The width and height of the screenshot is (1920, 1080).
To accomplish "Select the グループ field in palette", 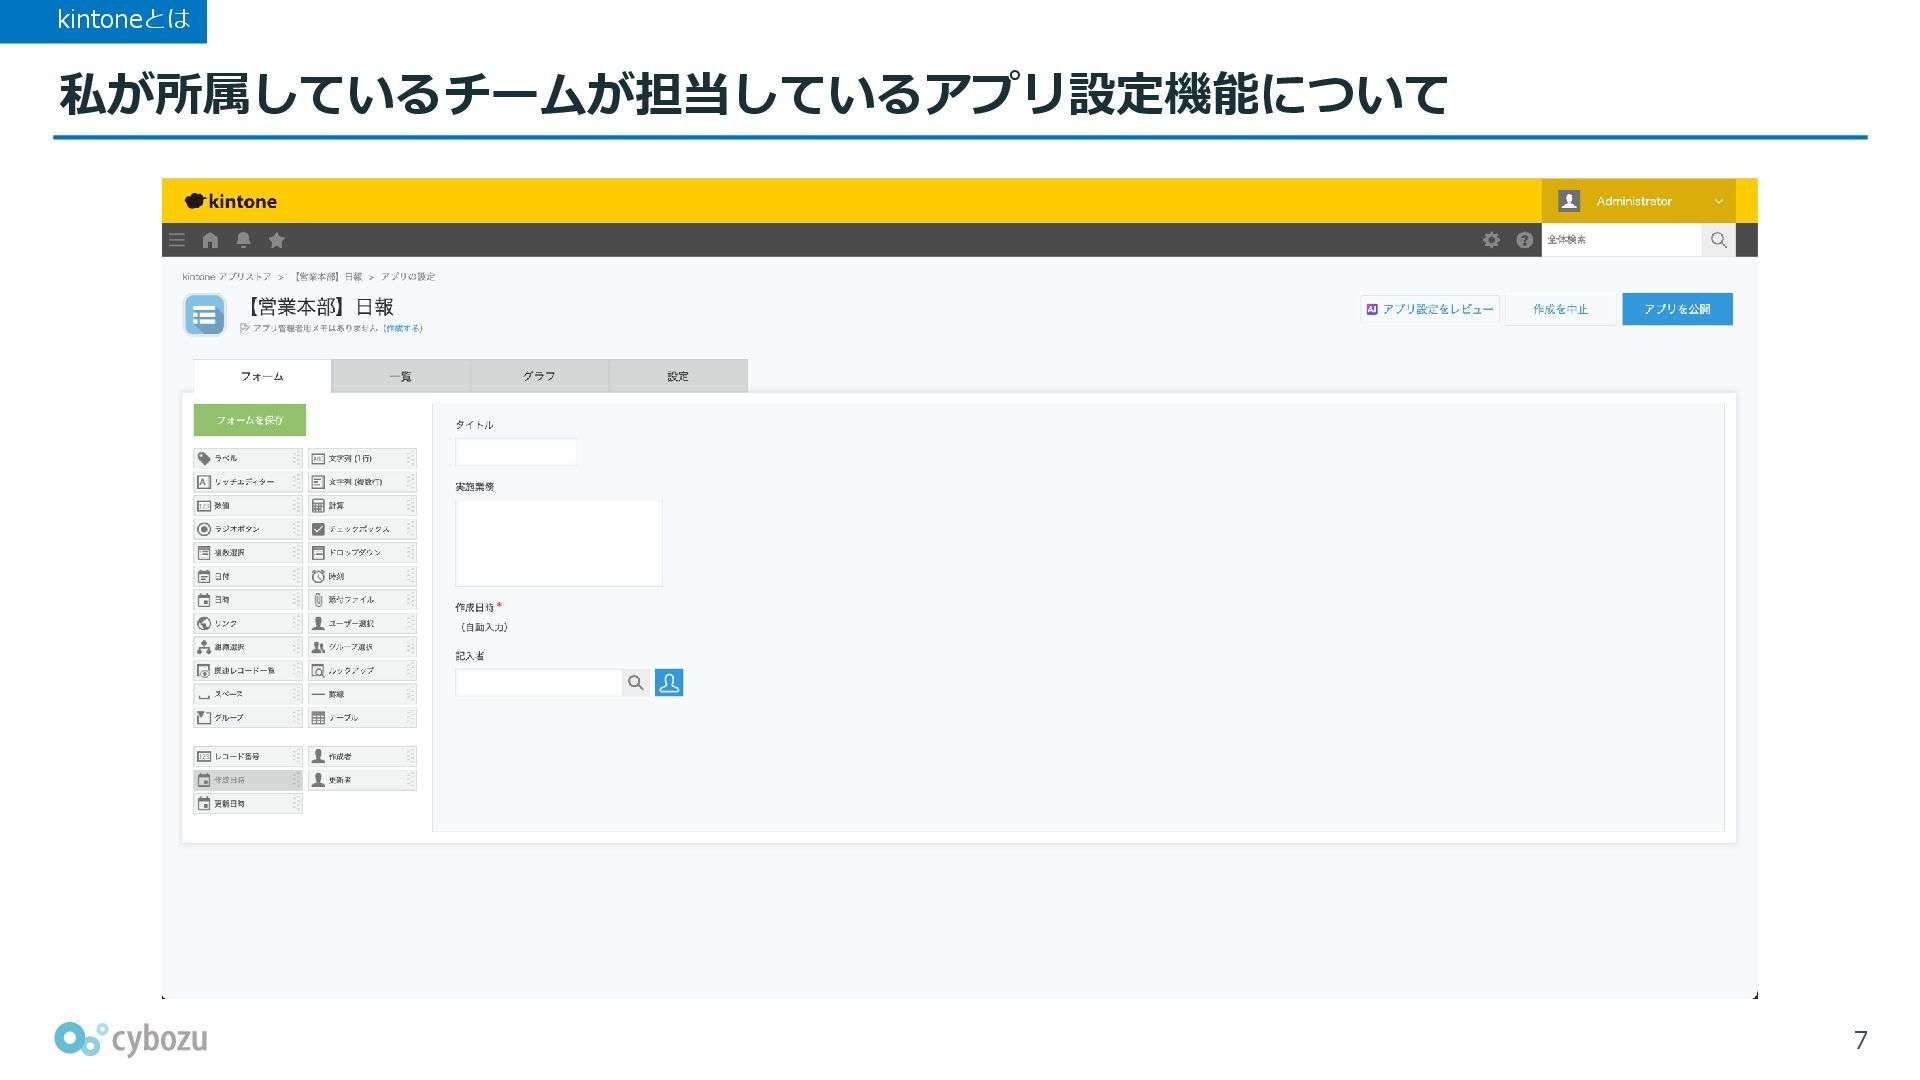I will pyautogui.click(x=246, y=718).
